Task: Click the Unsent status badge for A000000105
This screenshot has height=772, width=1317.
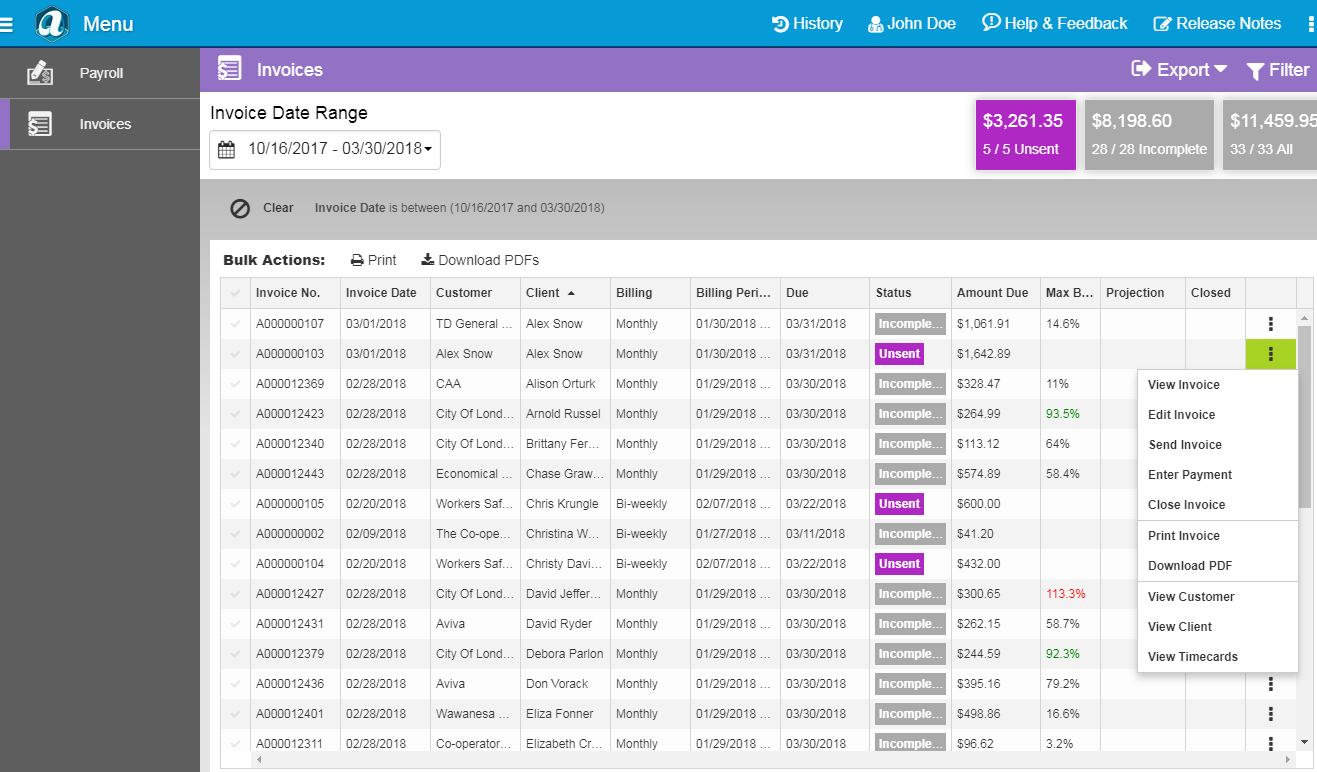Action: [900, 504]
